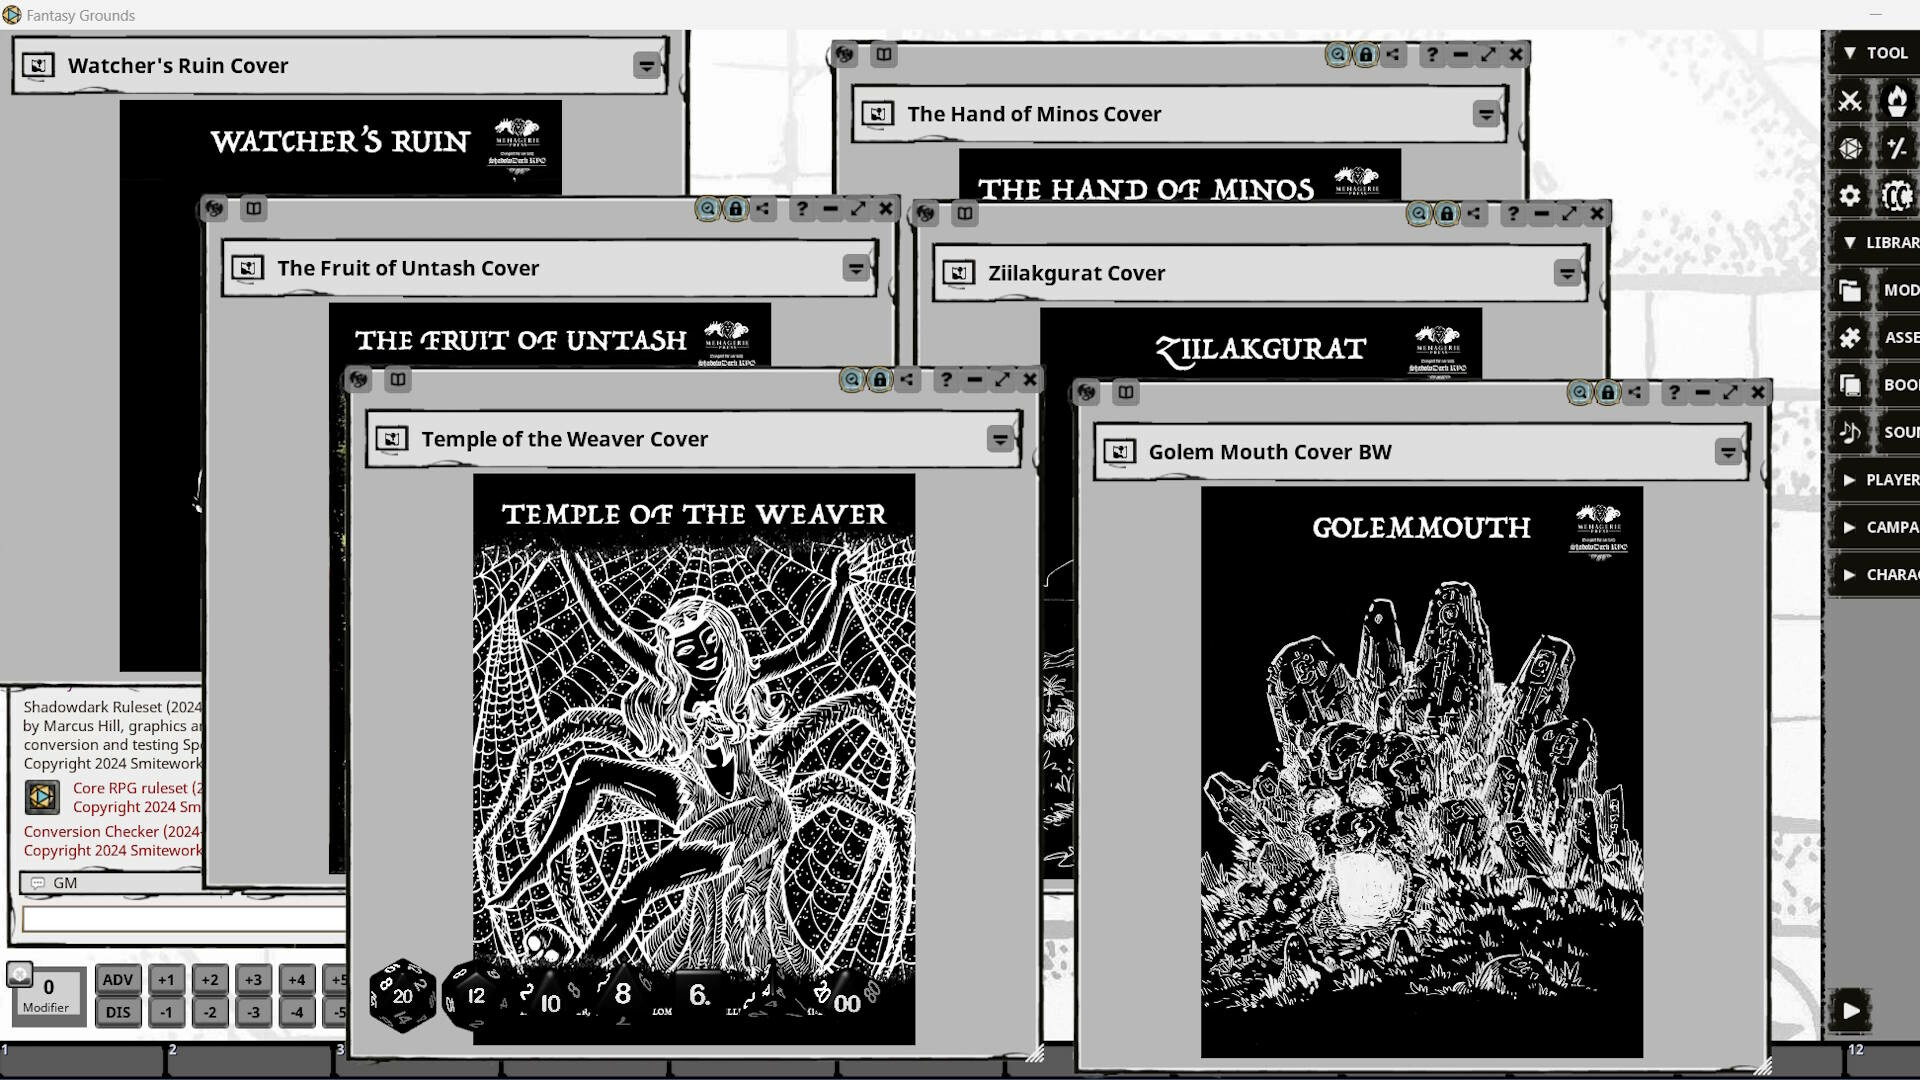Open the dropdown on the Golem Mouth Cover BW title bar
This screenshot has height=1080, width=1920.
[x=1729, y=452]
